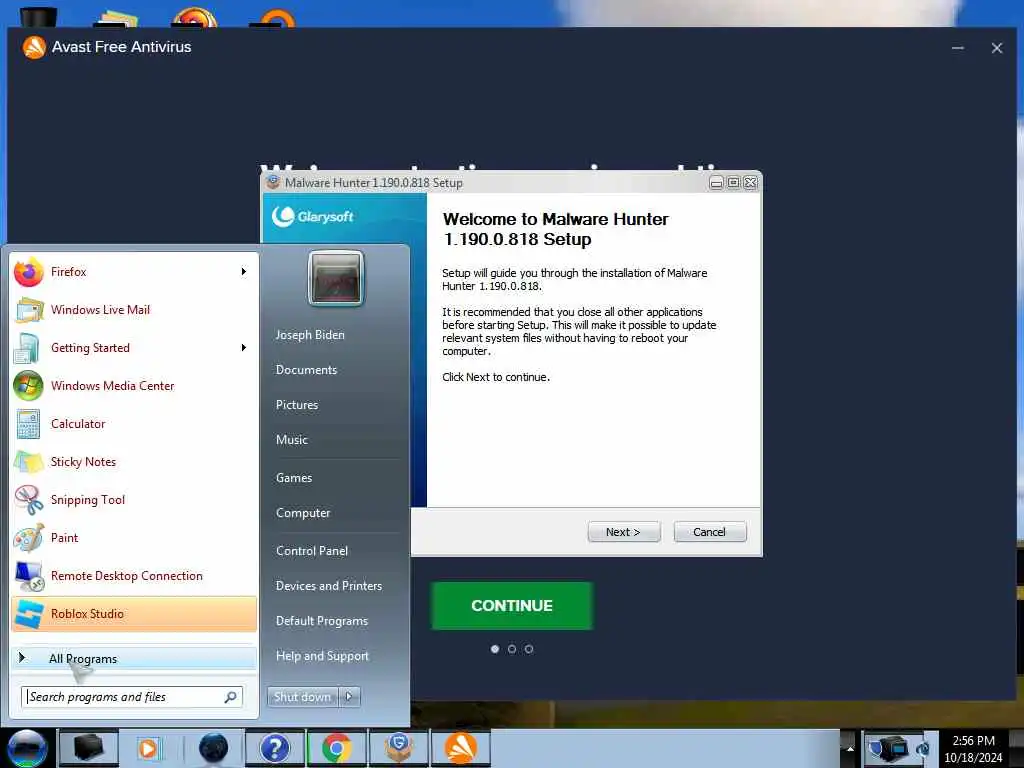Image resolution: width=1024 pixels, height=768 pixels.
Task: Launch Roblox Studio icon
Action: pos(29,614)
